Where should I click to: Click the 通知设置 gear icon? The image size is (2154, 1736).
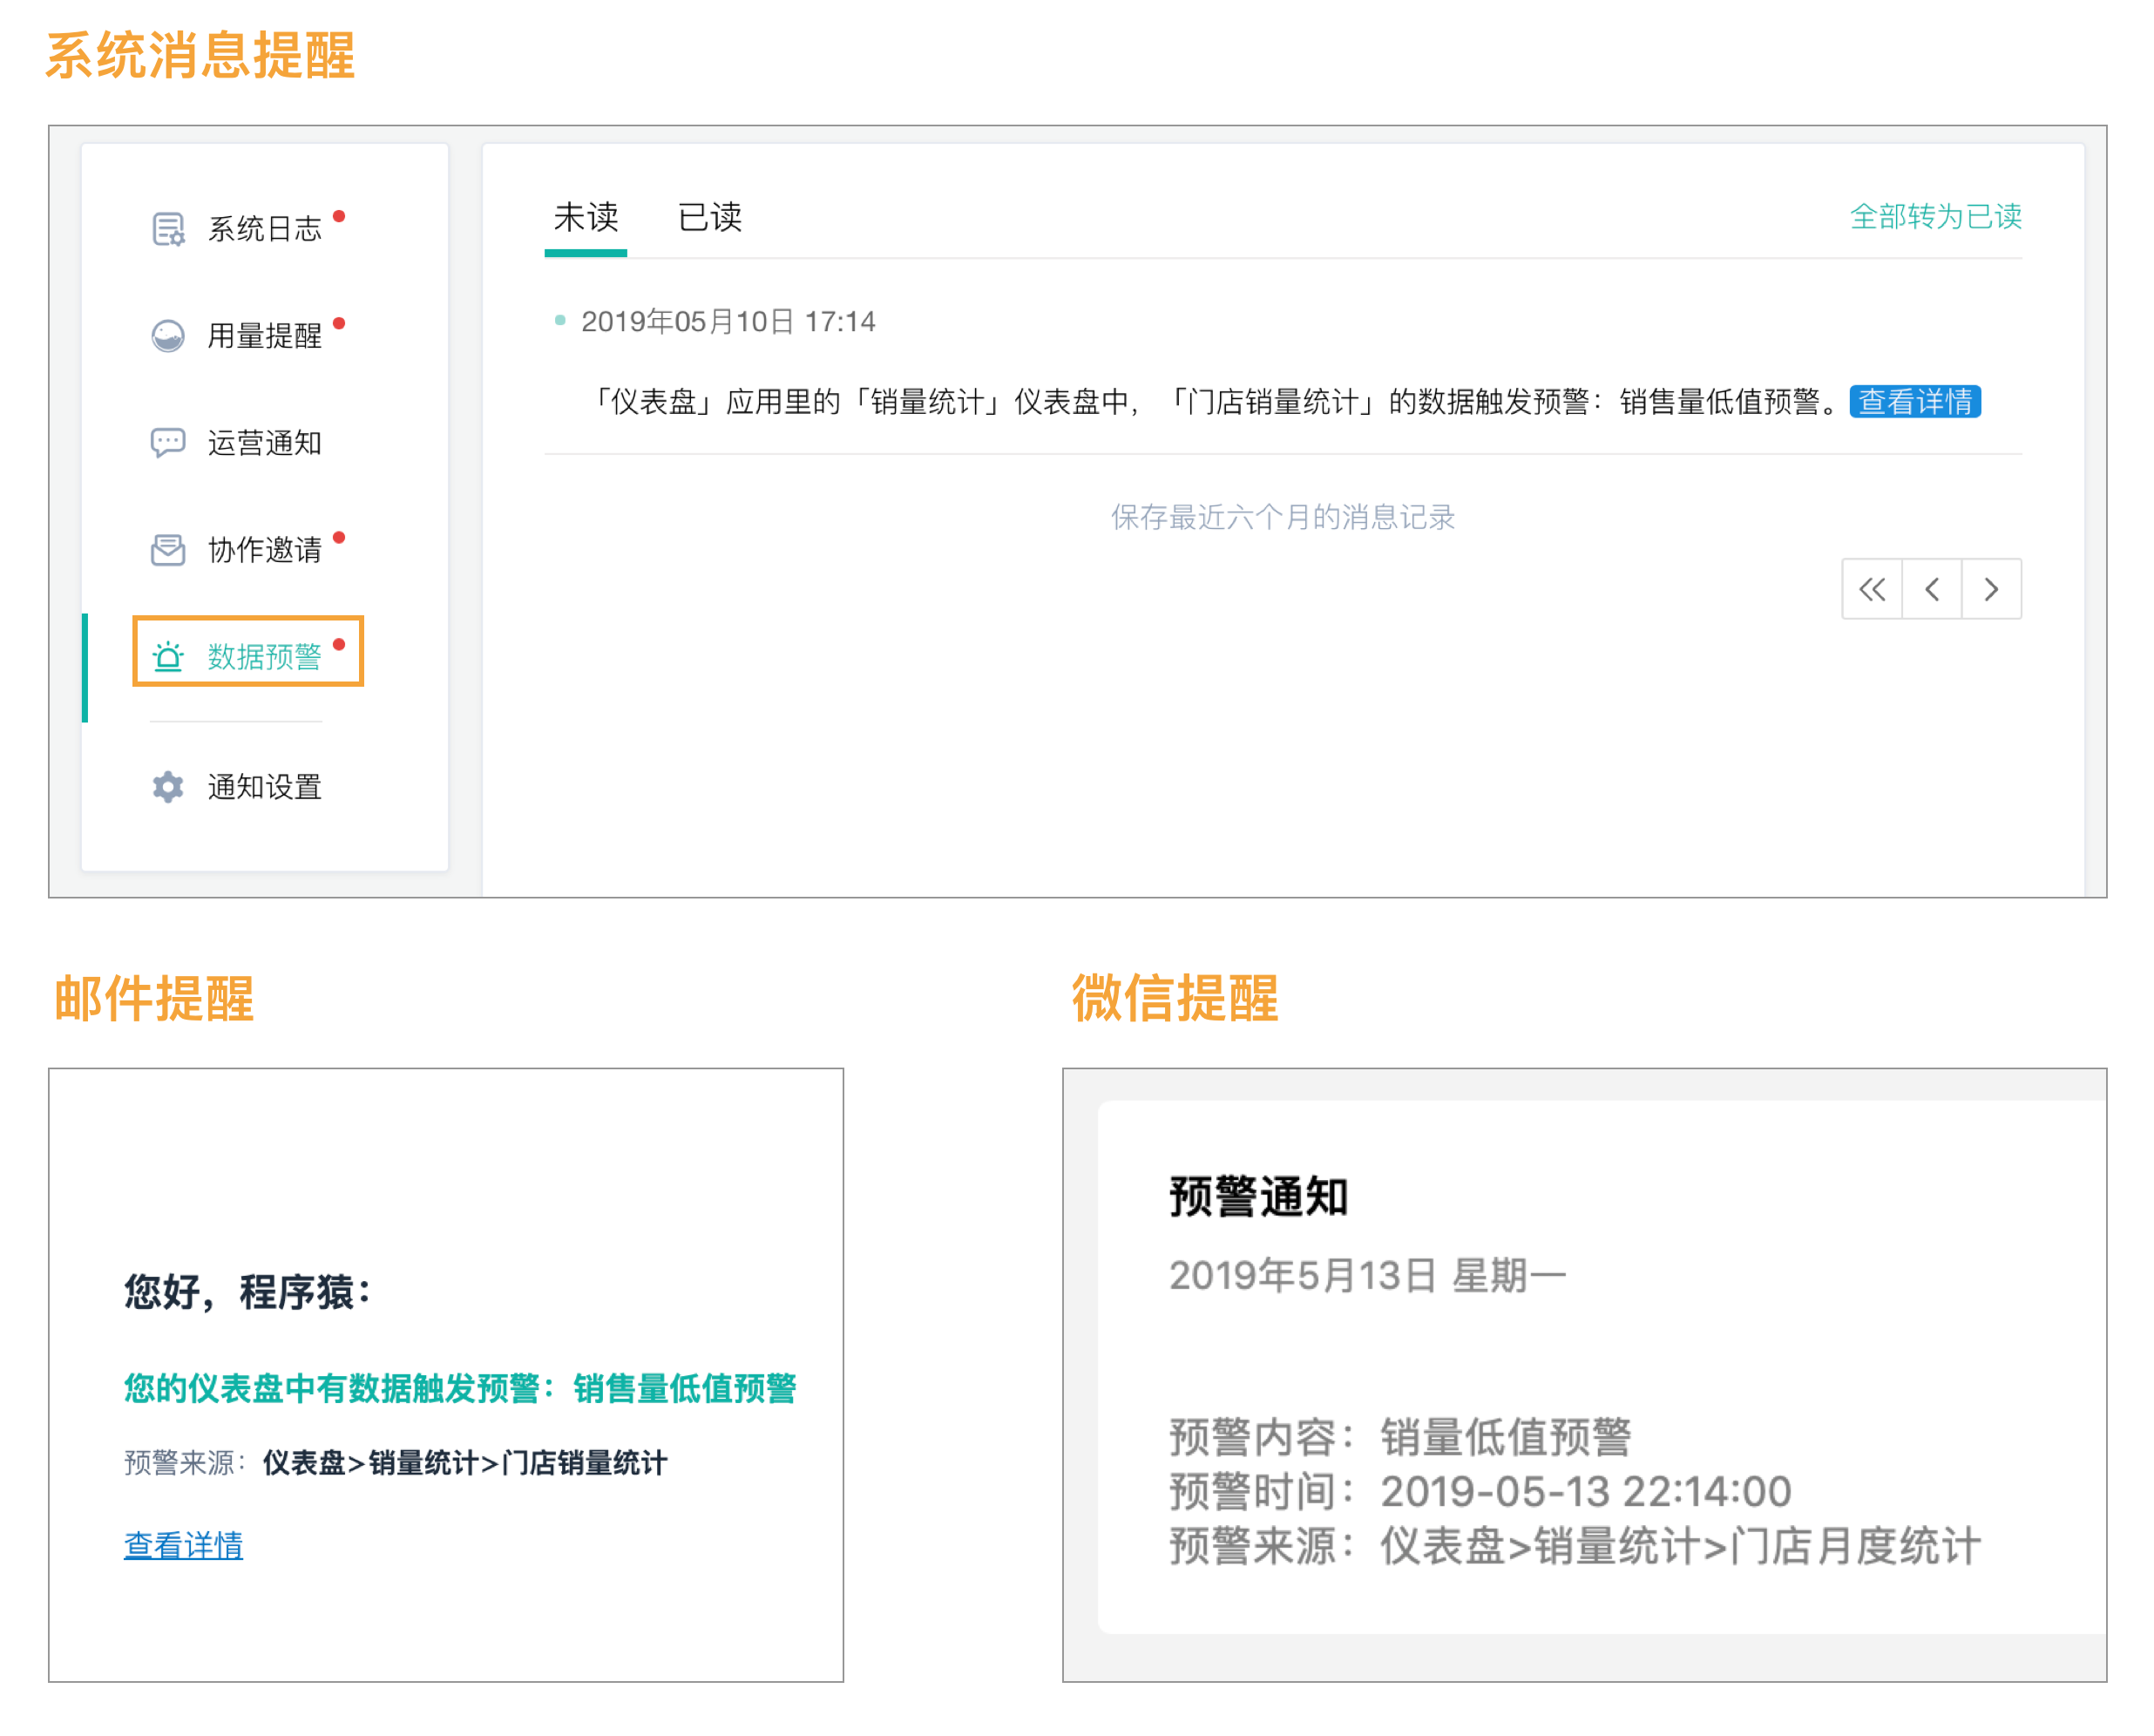point(168,787)
